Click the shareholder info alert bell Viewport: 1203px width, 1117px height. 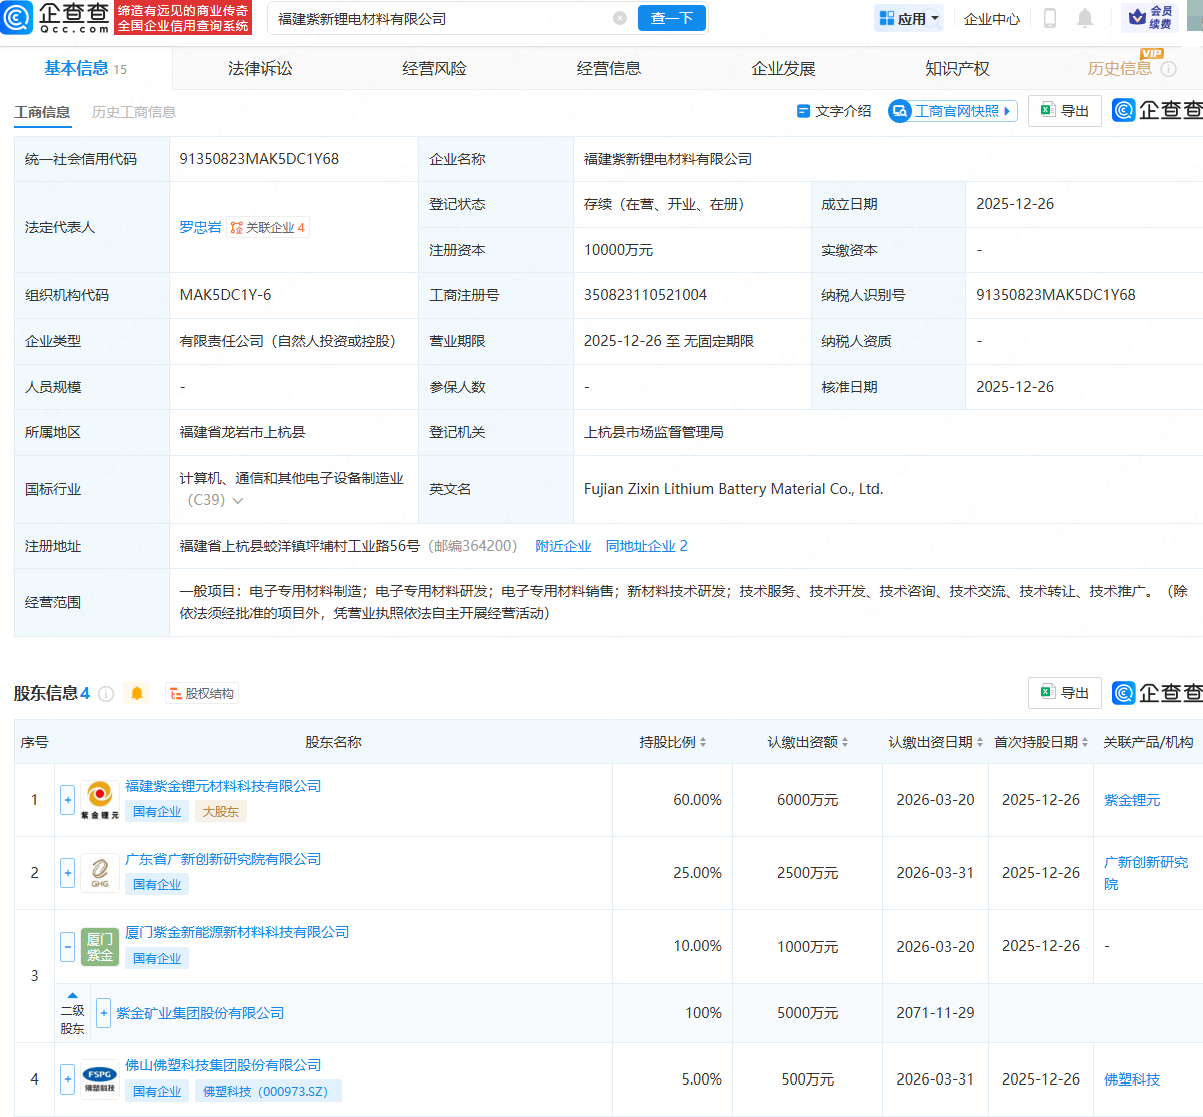[x=137, y=693]
